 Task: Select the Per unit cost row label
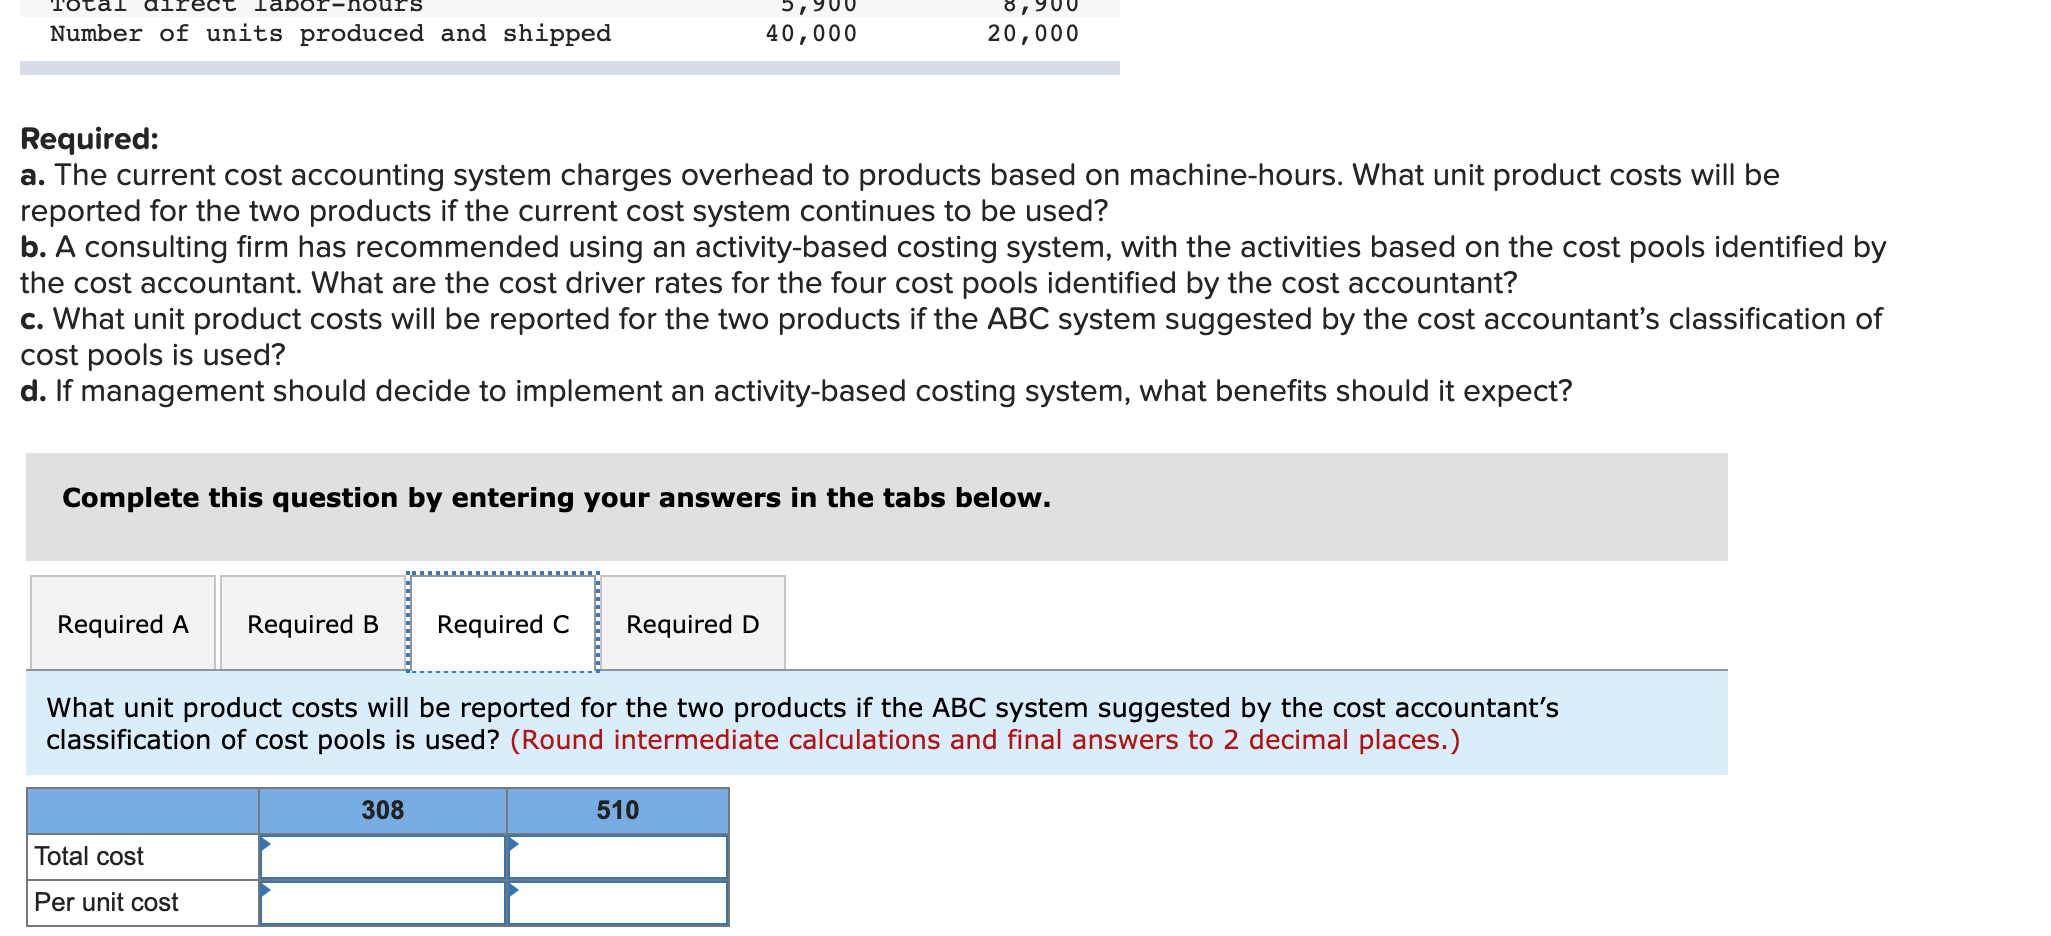tap(105, 901)
